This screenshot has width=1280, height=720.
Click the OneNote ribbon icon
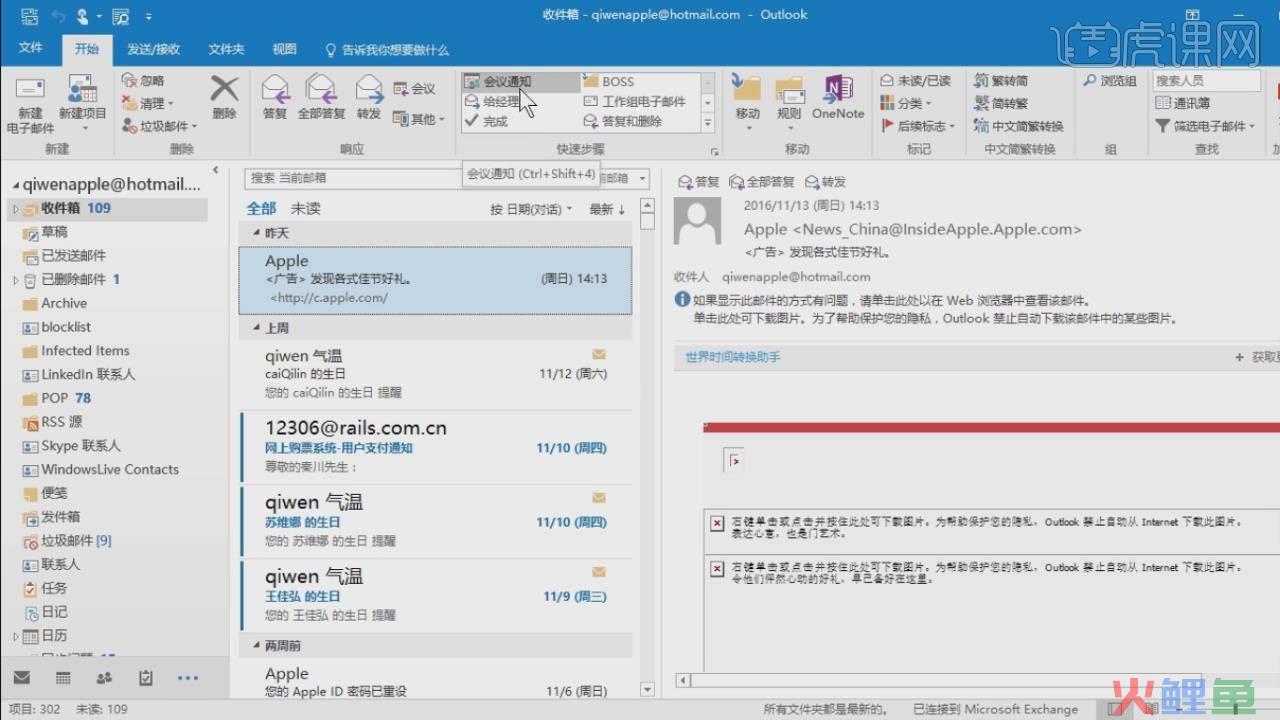[x=838, y=97]
